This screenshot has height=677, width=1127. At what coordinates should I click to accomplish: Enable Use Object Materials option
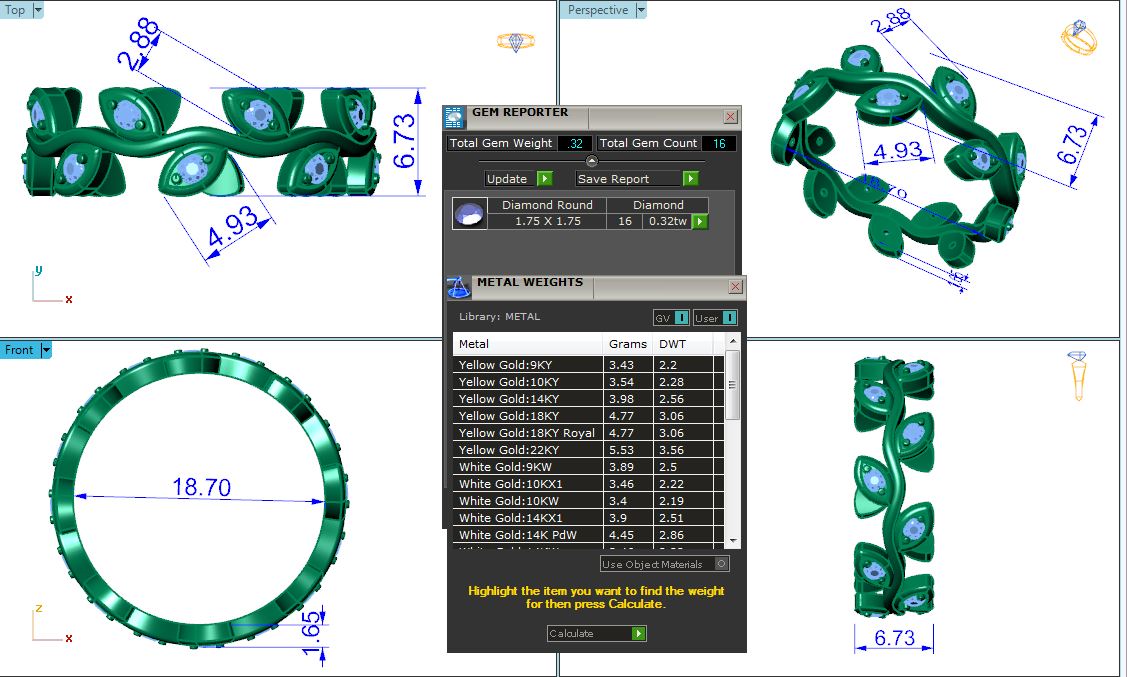(722, 564)
